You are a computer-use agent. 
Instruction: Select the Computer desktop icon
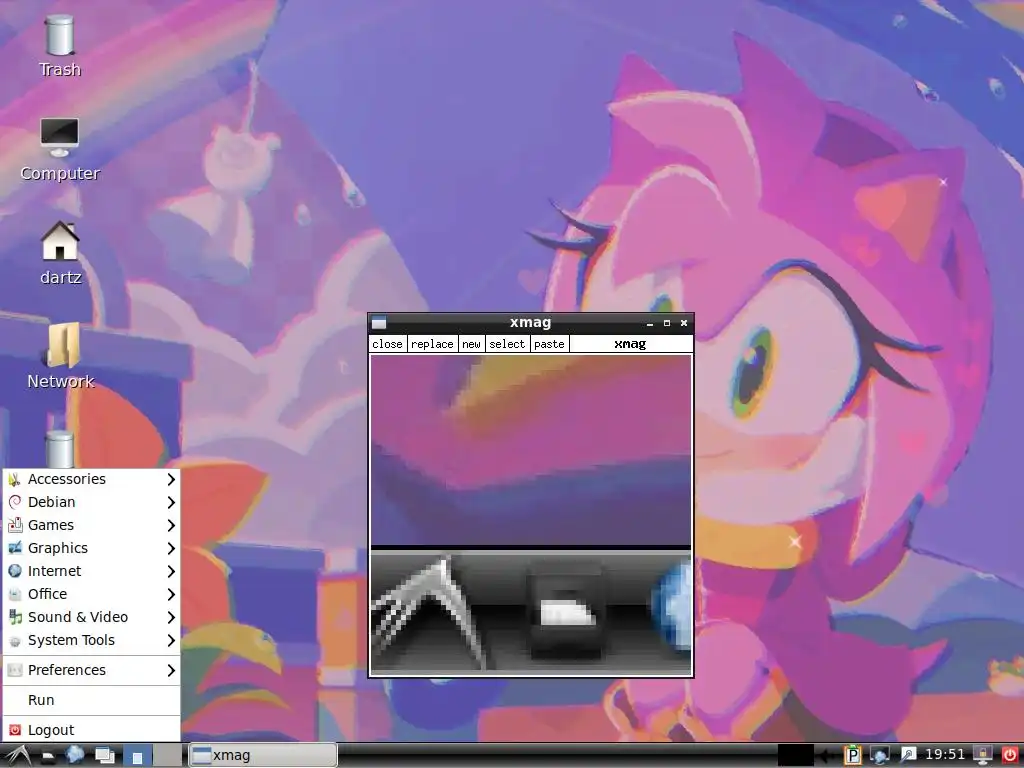tap(59, 149)
